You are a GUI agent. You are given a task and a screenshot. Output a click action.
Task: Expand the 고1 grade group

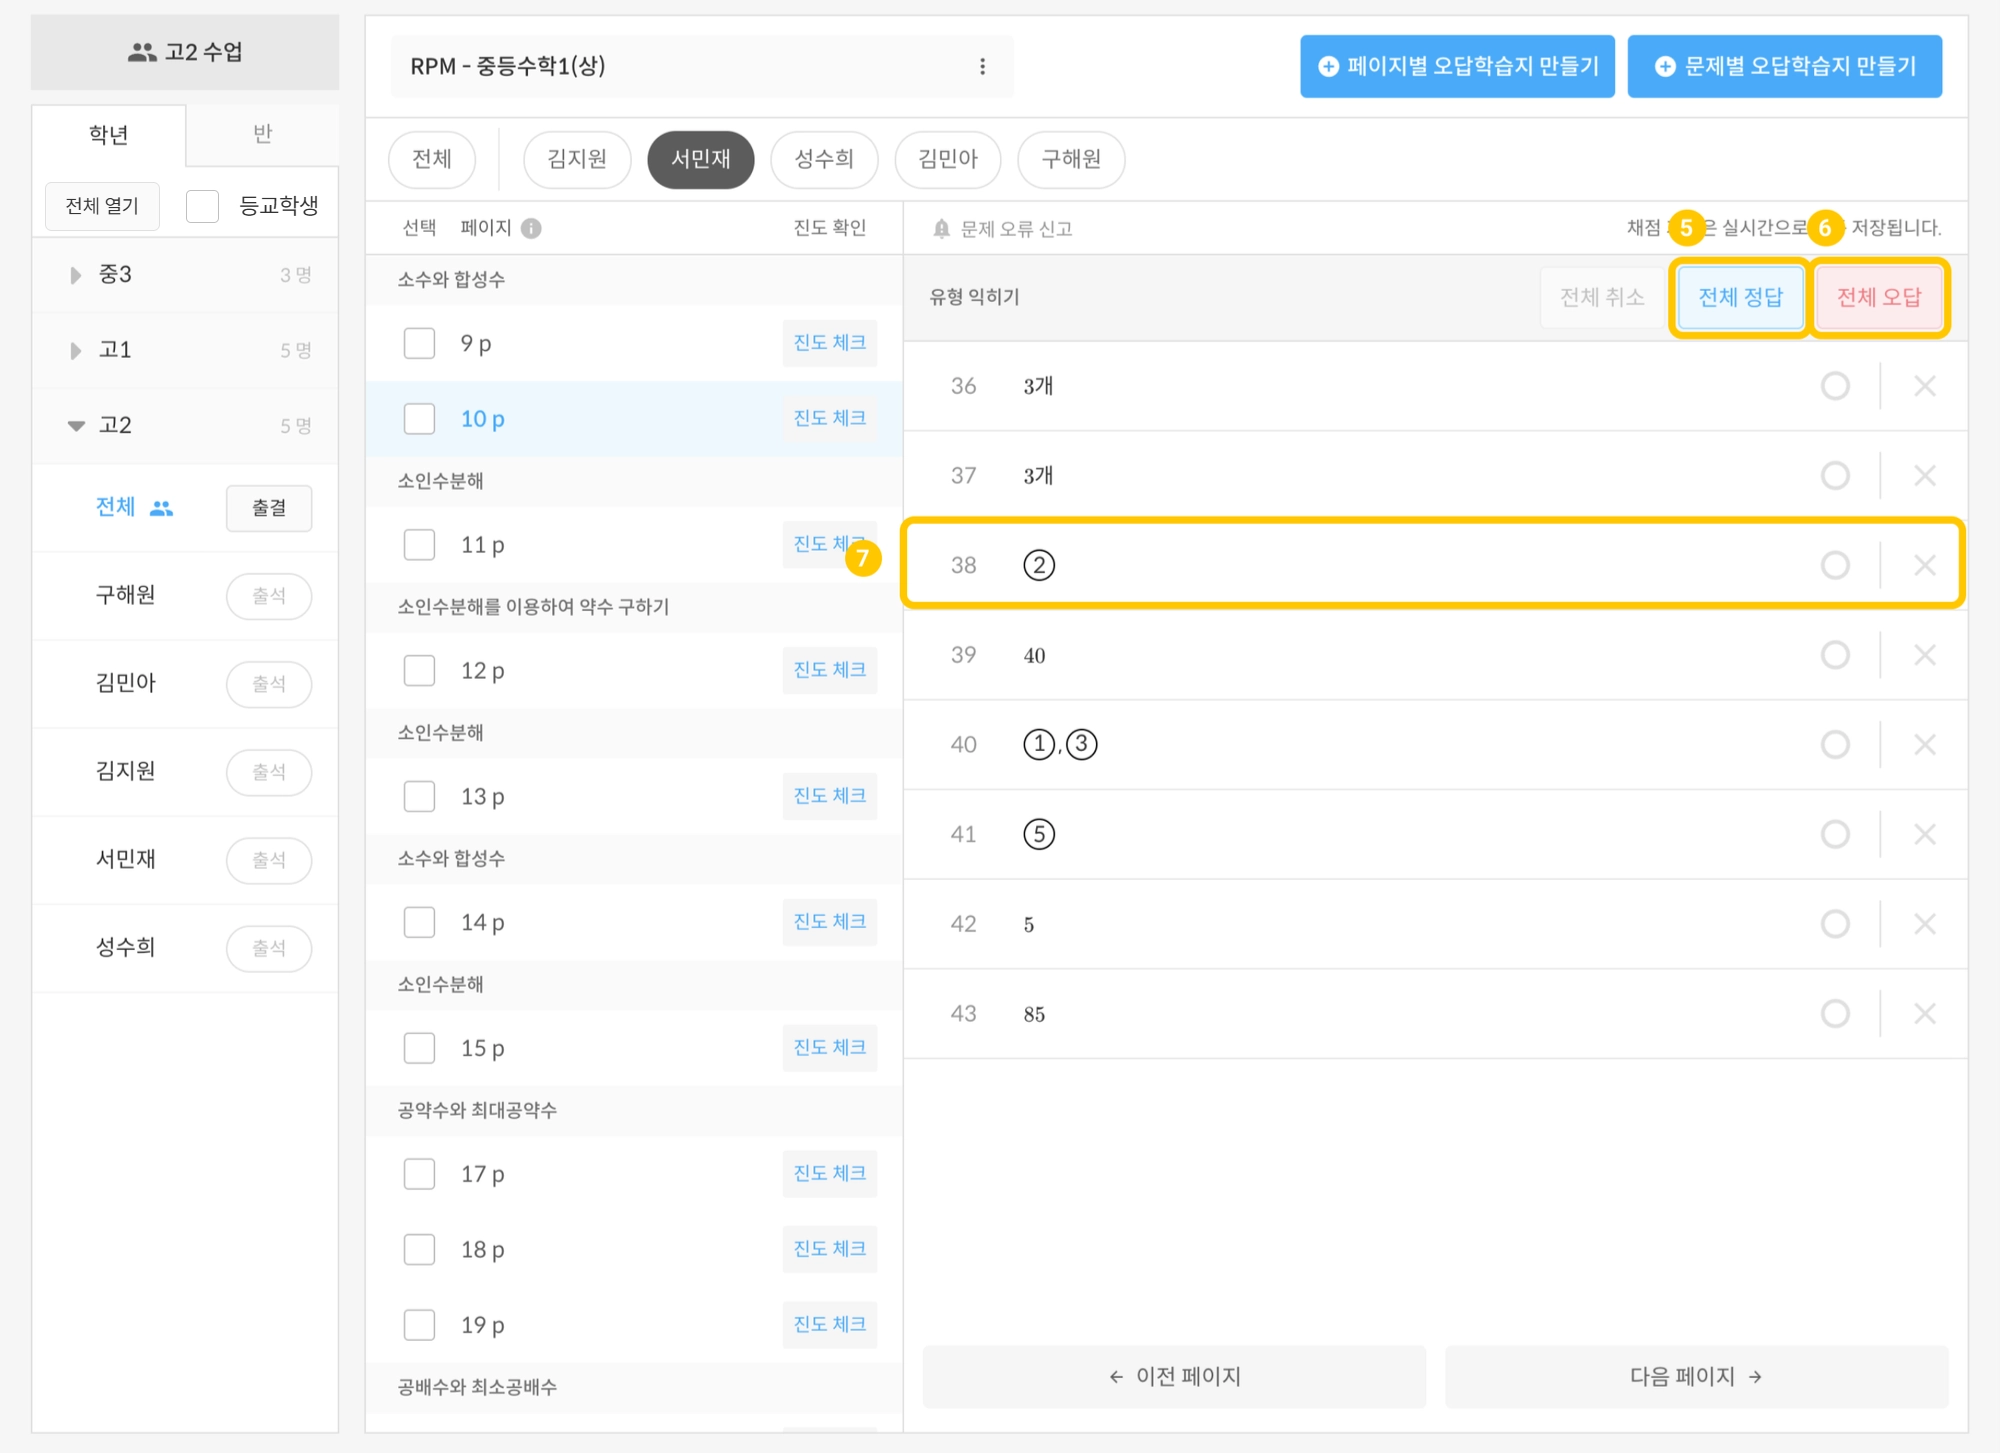(76, 350)
